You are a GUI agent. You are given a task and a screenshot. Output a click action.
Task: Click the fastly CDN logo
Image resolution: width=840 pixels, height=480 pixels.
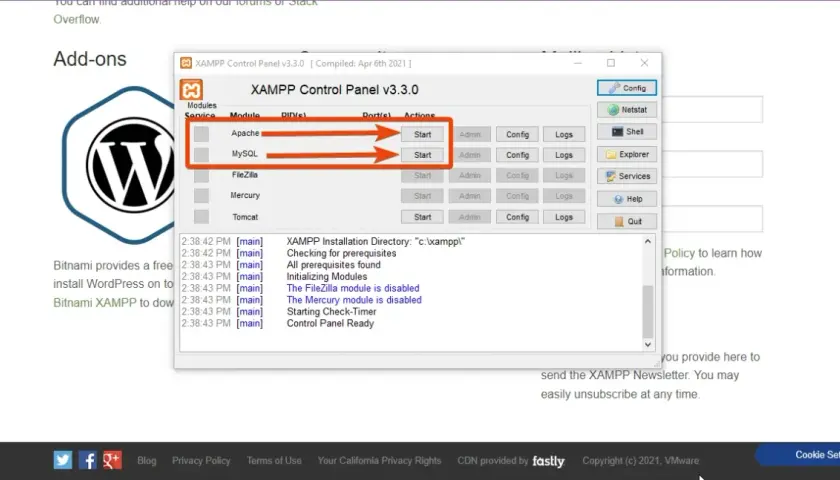point(548,461)
